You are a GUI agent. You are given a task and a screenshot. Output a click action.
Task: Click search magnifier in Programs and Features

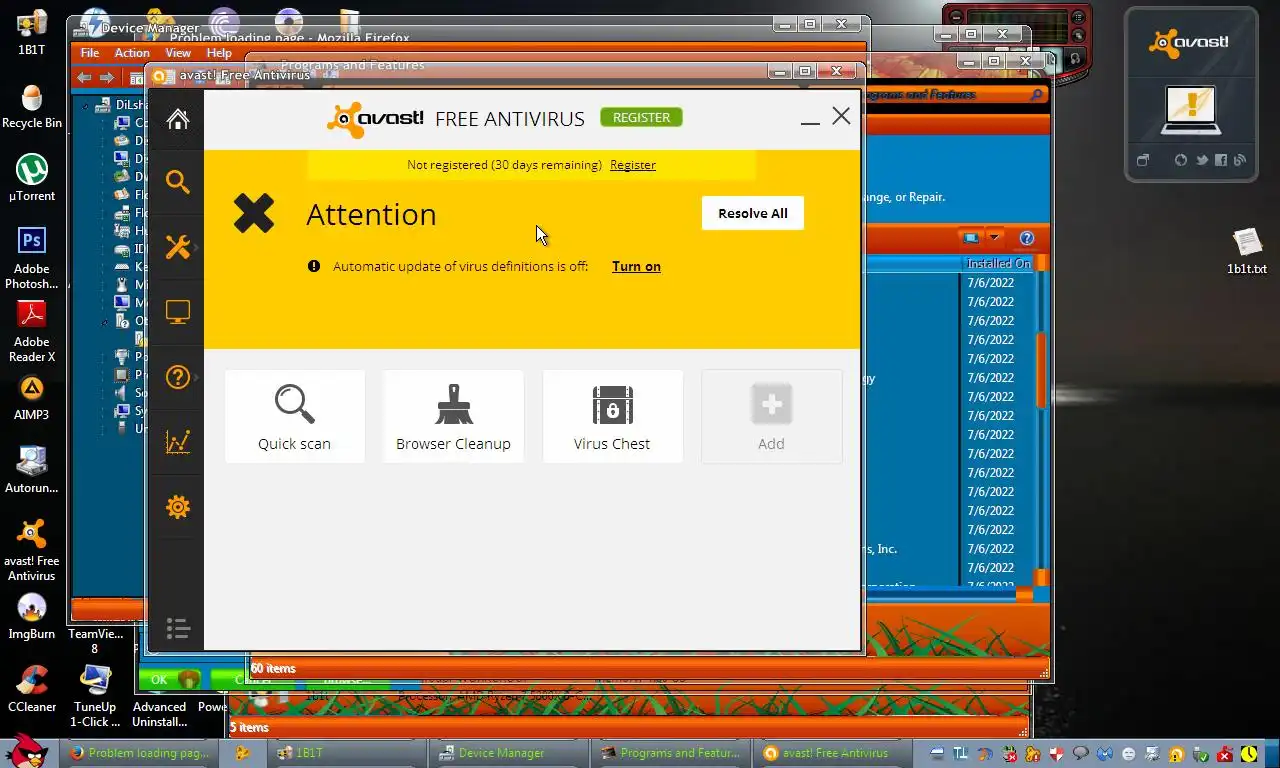coord(1037,95)
